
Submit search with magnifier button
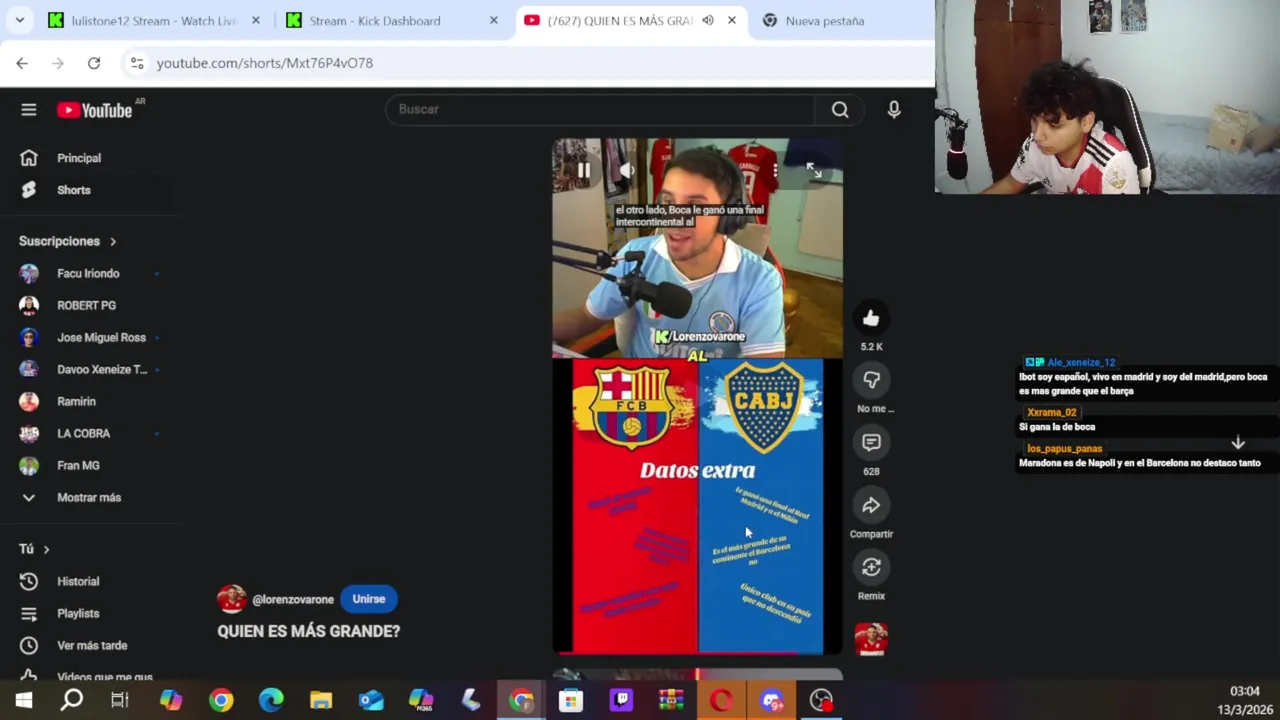[x=840, y=109]
